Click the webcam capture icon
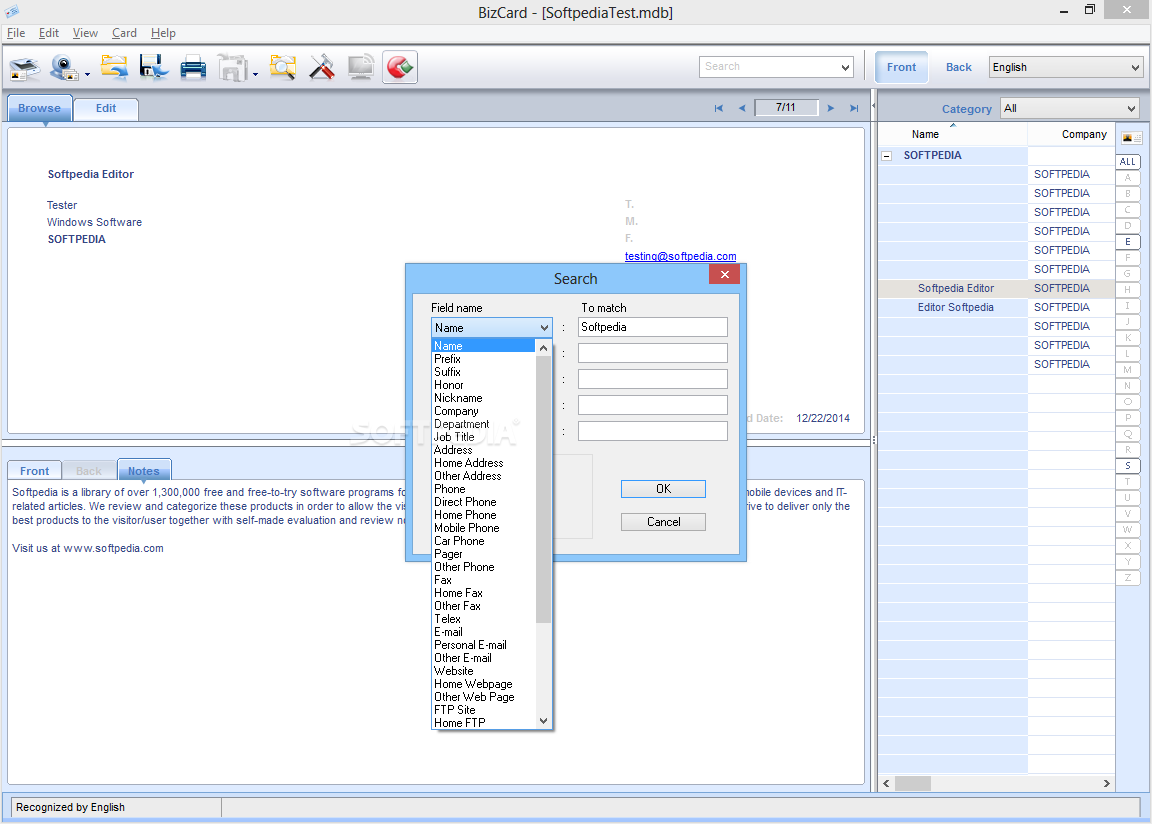Viewport: 1152px width, 824px height. [x=65, y=68]
